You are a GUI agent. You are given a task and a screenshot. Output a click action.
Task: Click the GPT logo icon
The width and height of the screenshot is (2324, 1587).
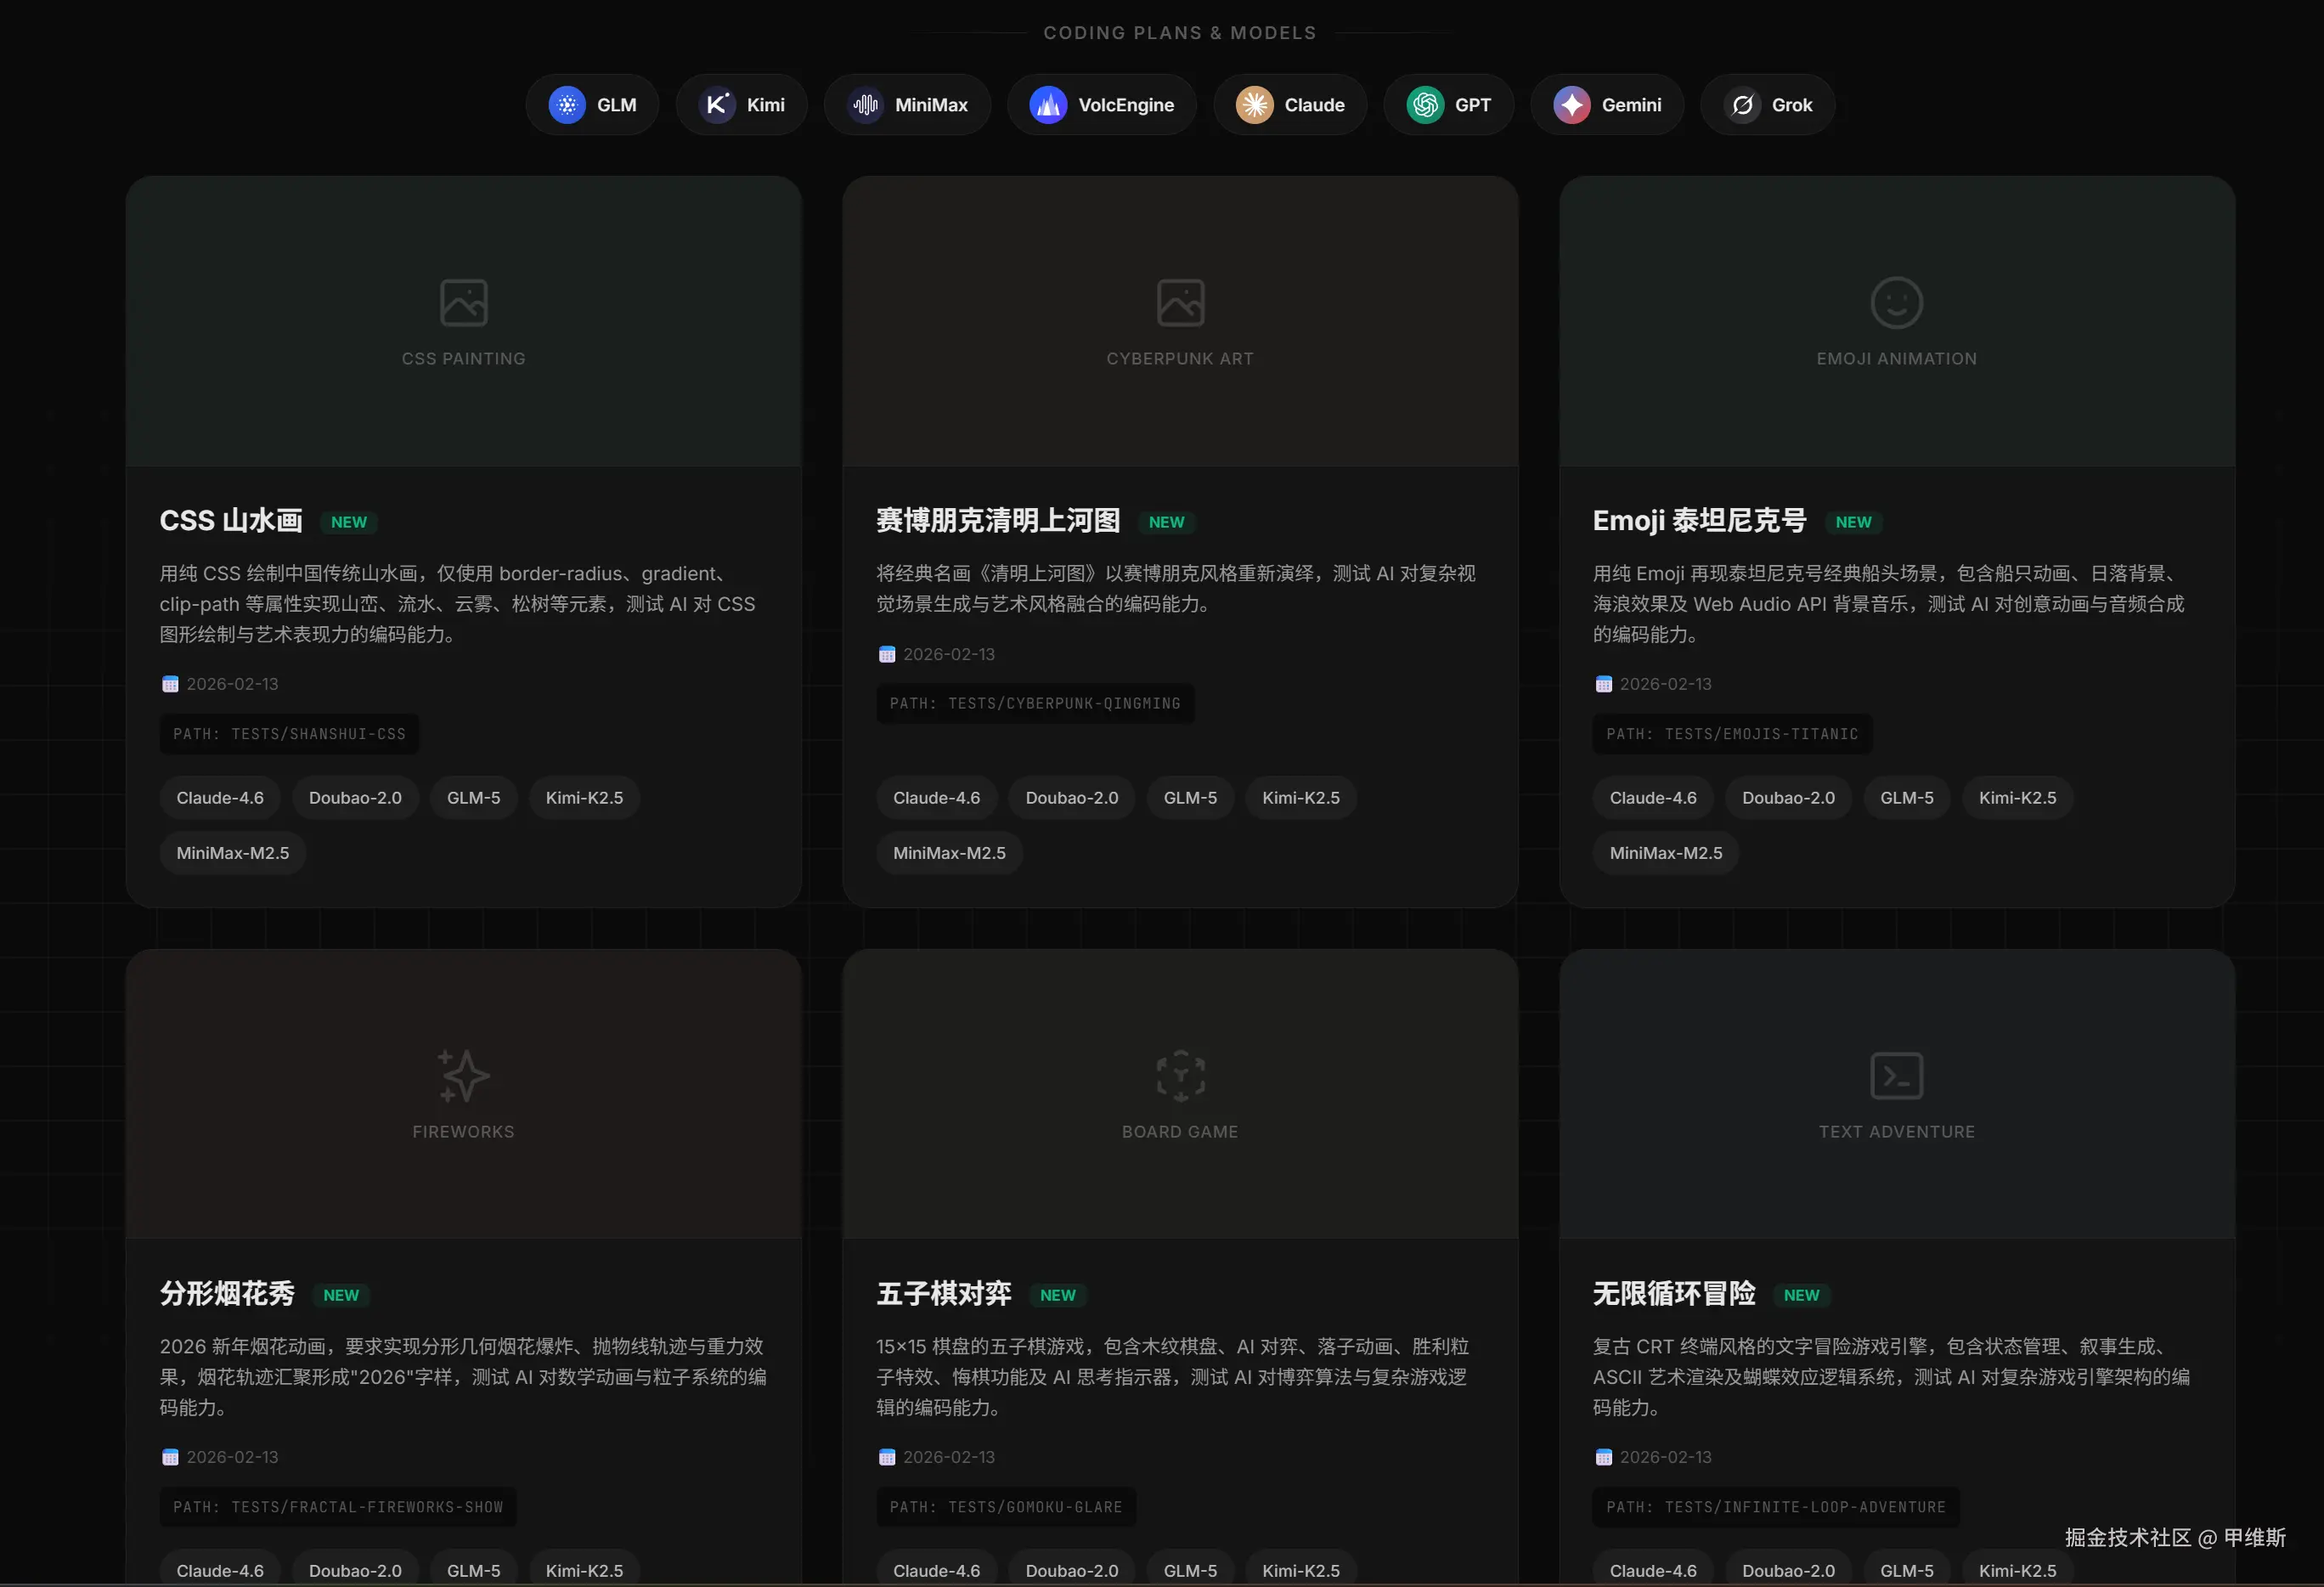[x=1425, y=105]
